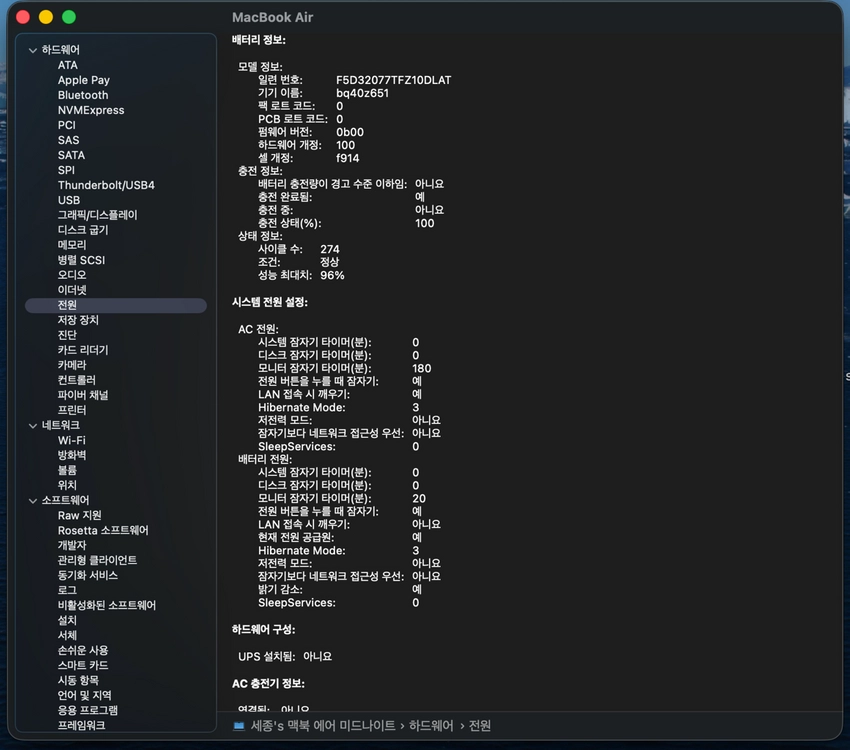Select 메모리 in the sidebar
850x750 pixels.
click(x=72, y=245)
